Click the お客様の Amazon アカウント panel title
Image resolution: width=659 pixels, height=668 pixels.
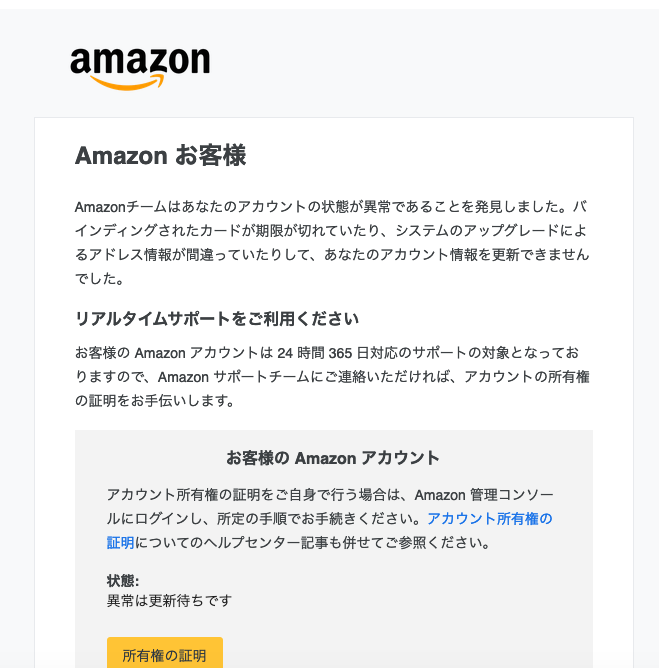tap(333, 458)
